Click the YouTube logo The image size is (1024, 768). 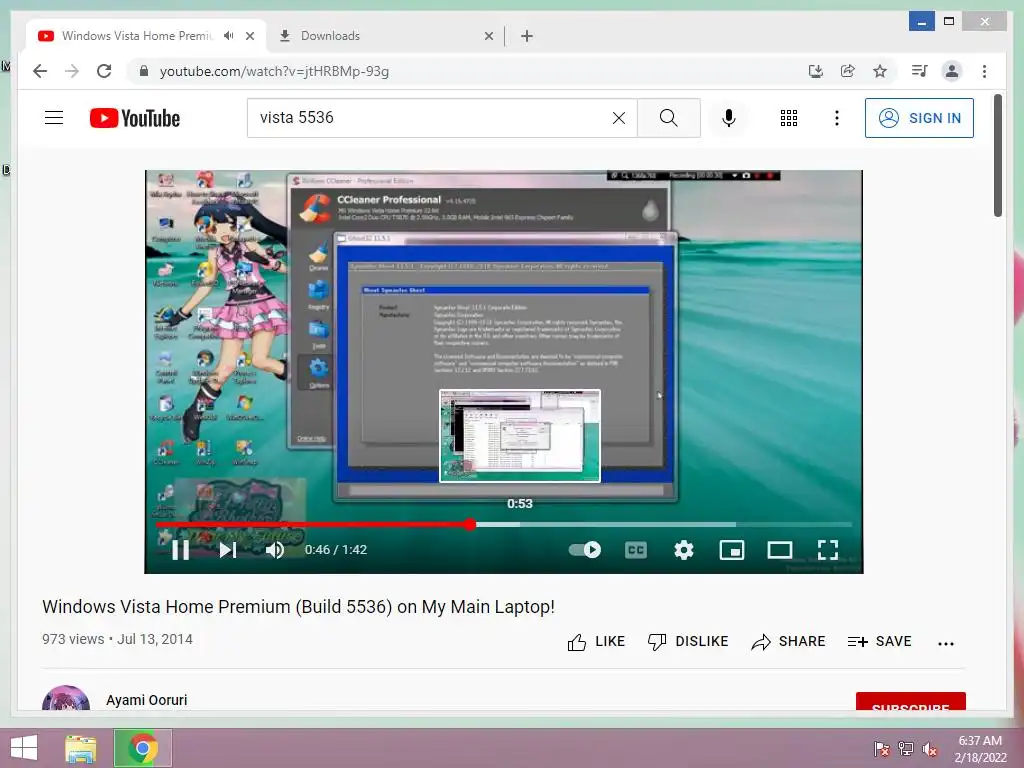135,118
